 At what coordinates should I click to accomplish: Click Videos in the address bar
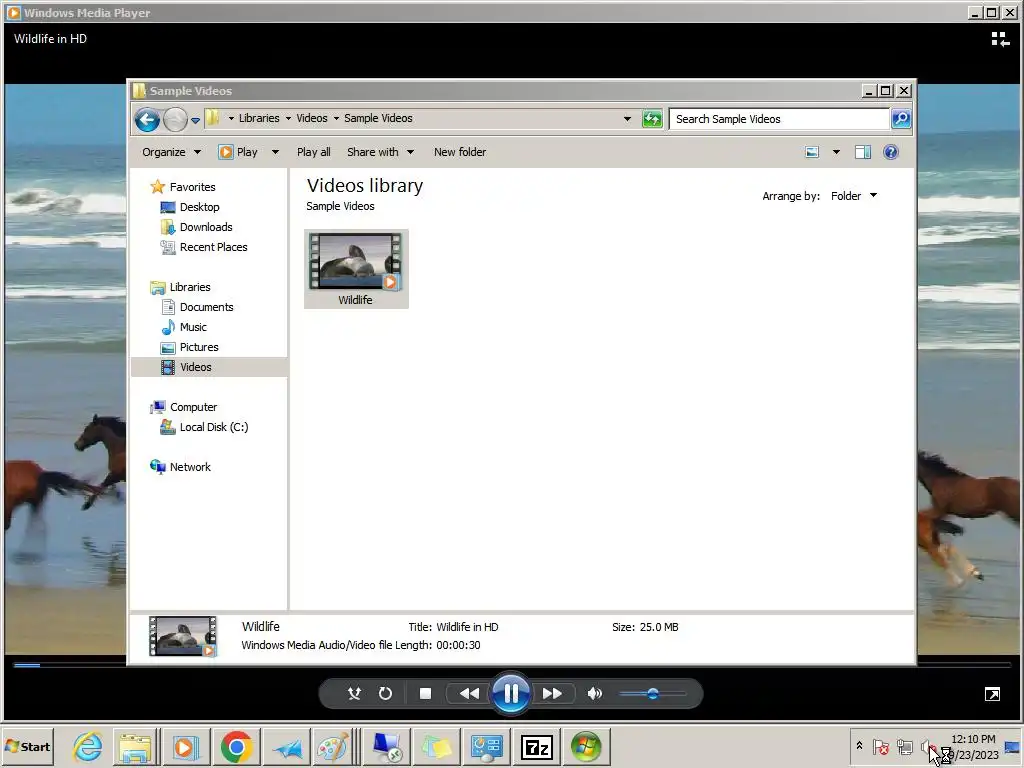(312, 118)
